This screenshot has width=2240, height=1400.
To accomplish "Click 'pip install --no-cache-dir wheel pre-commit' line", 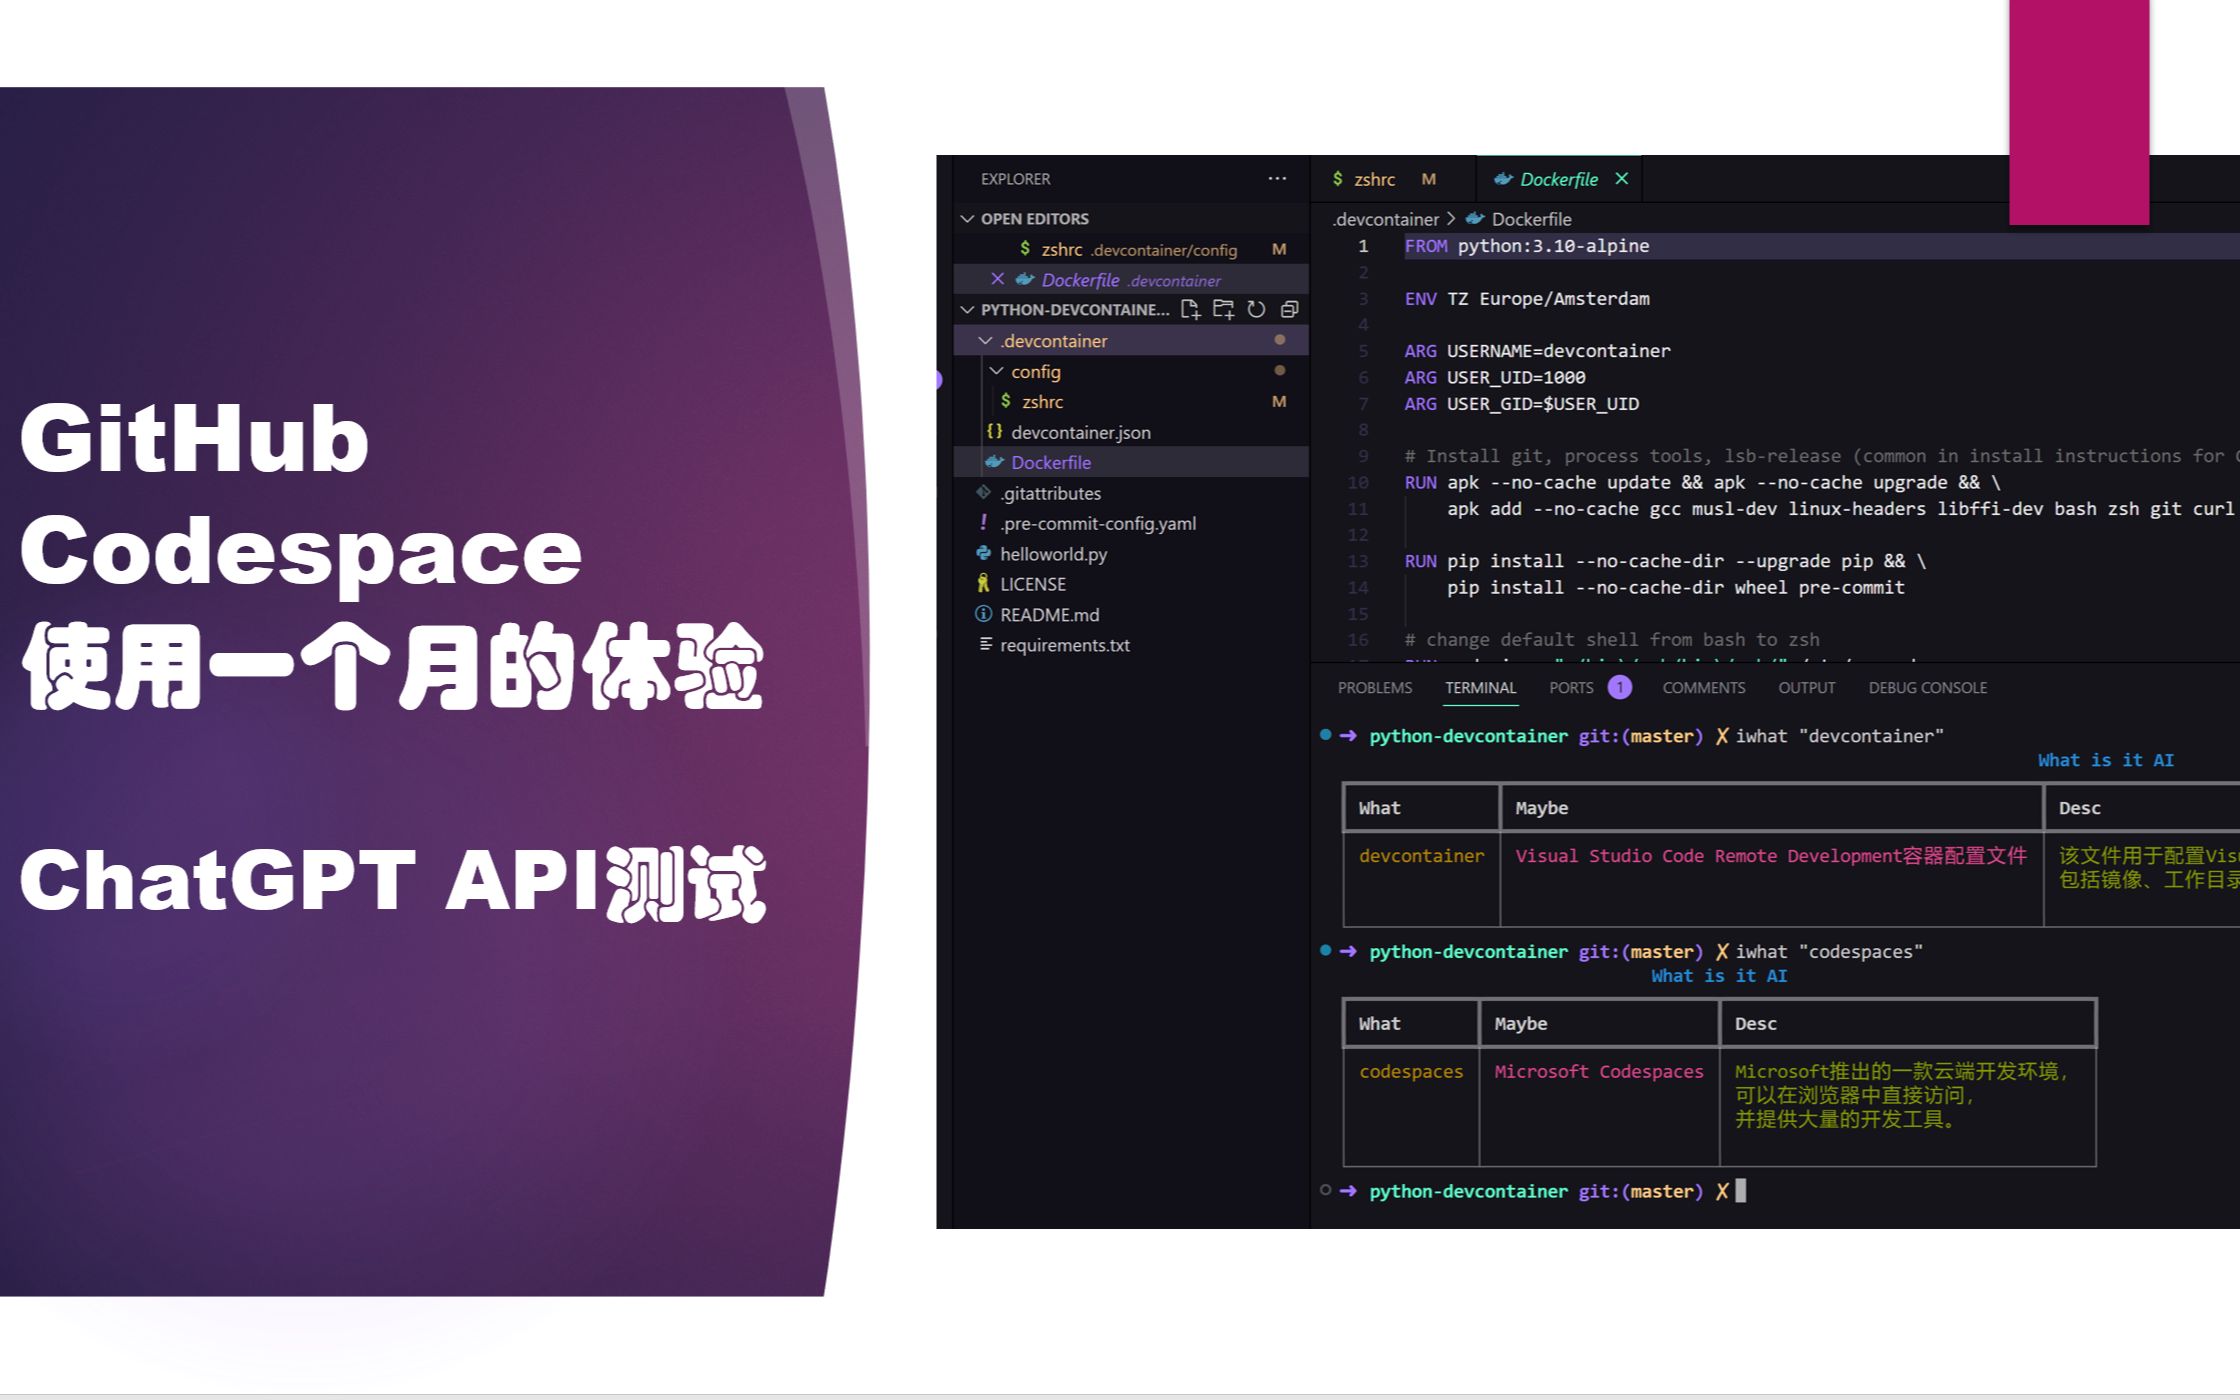I will coord(1675,587).
